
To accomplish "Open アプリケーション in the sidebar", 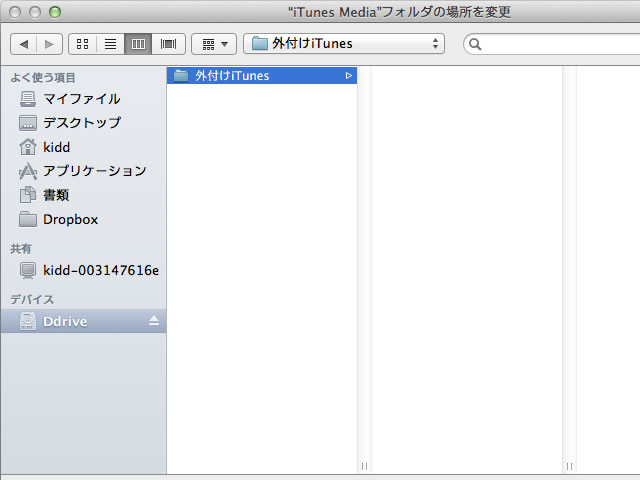I will tap(83, 171).
